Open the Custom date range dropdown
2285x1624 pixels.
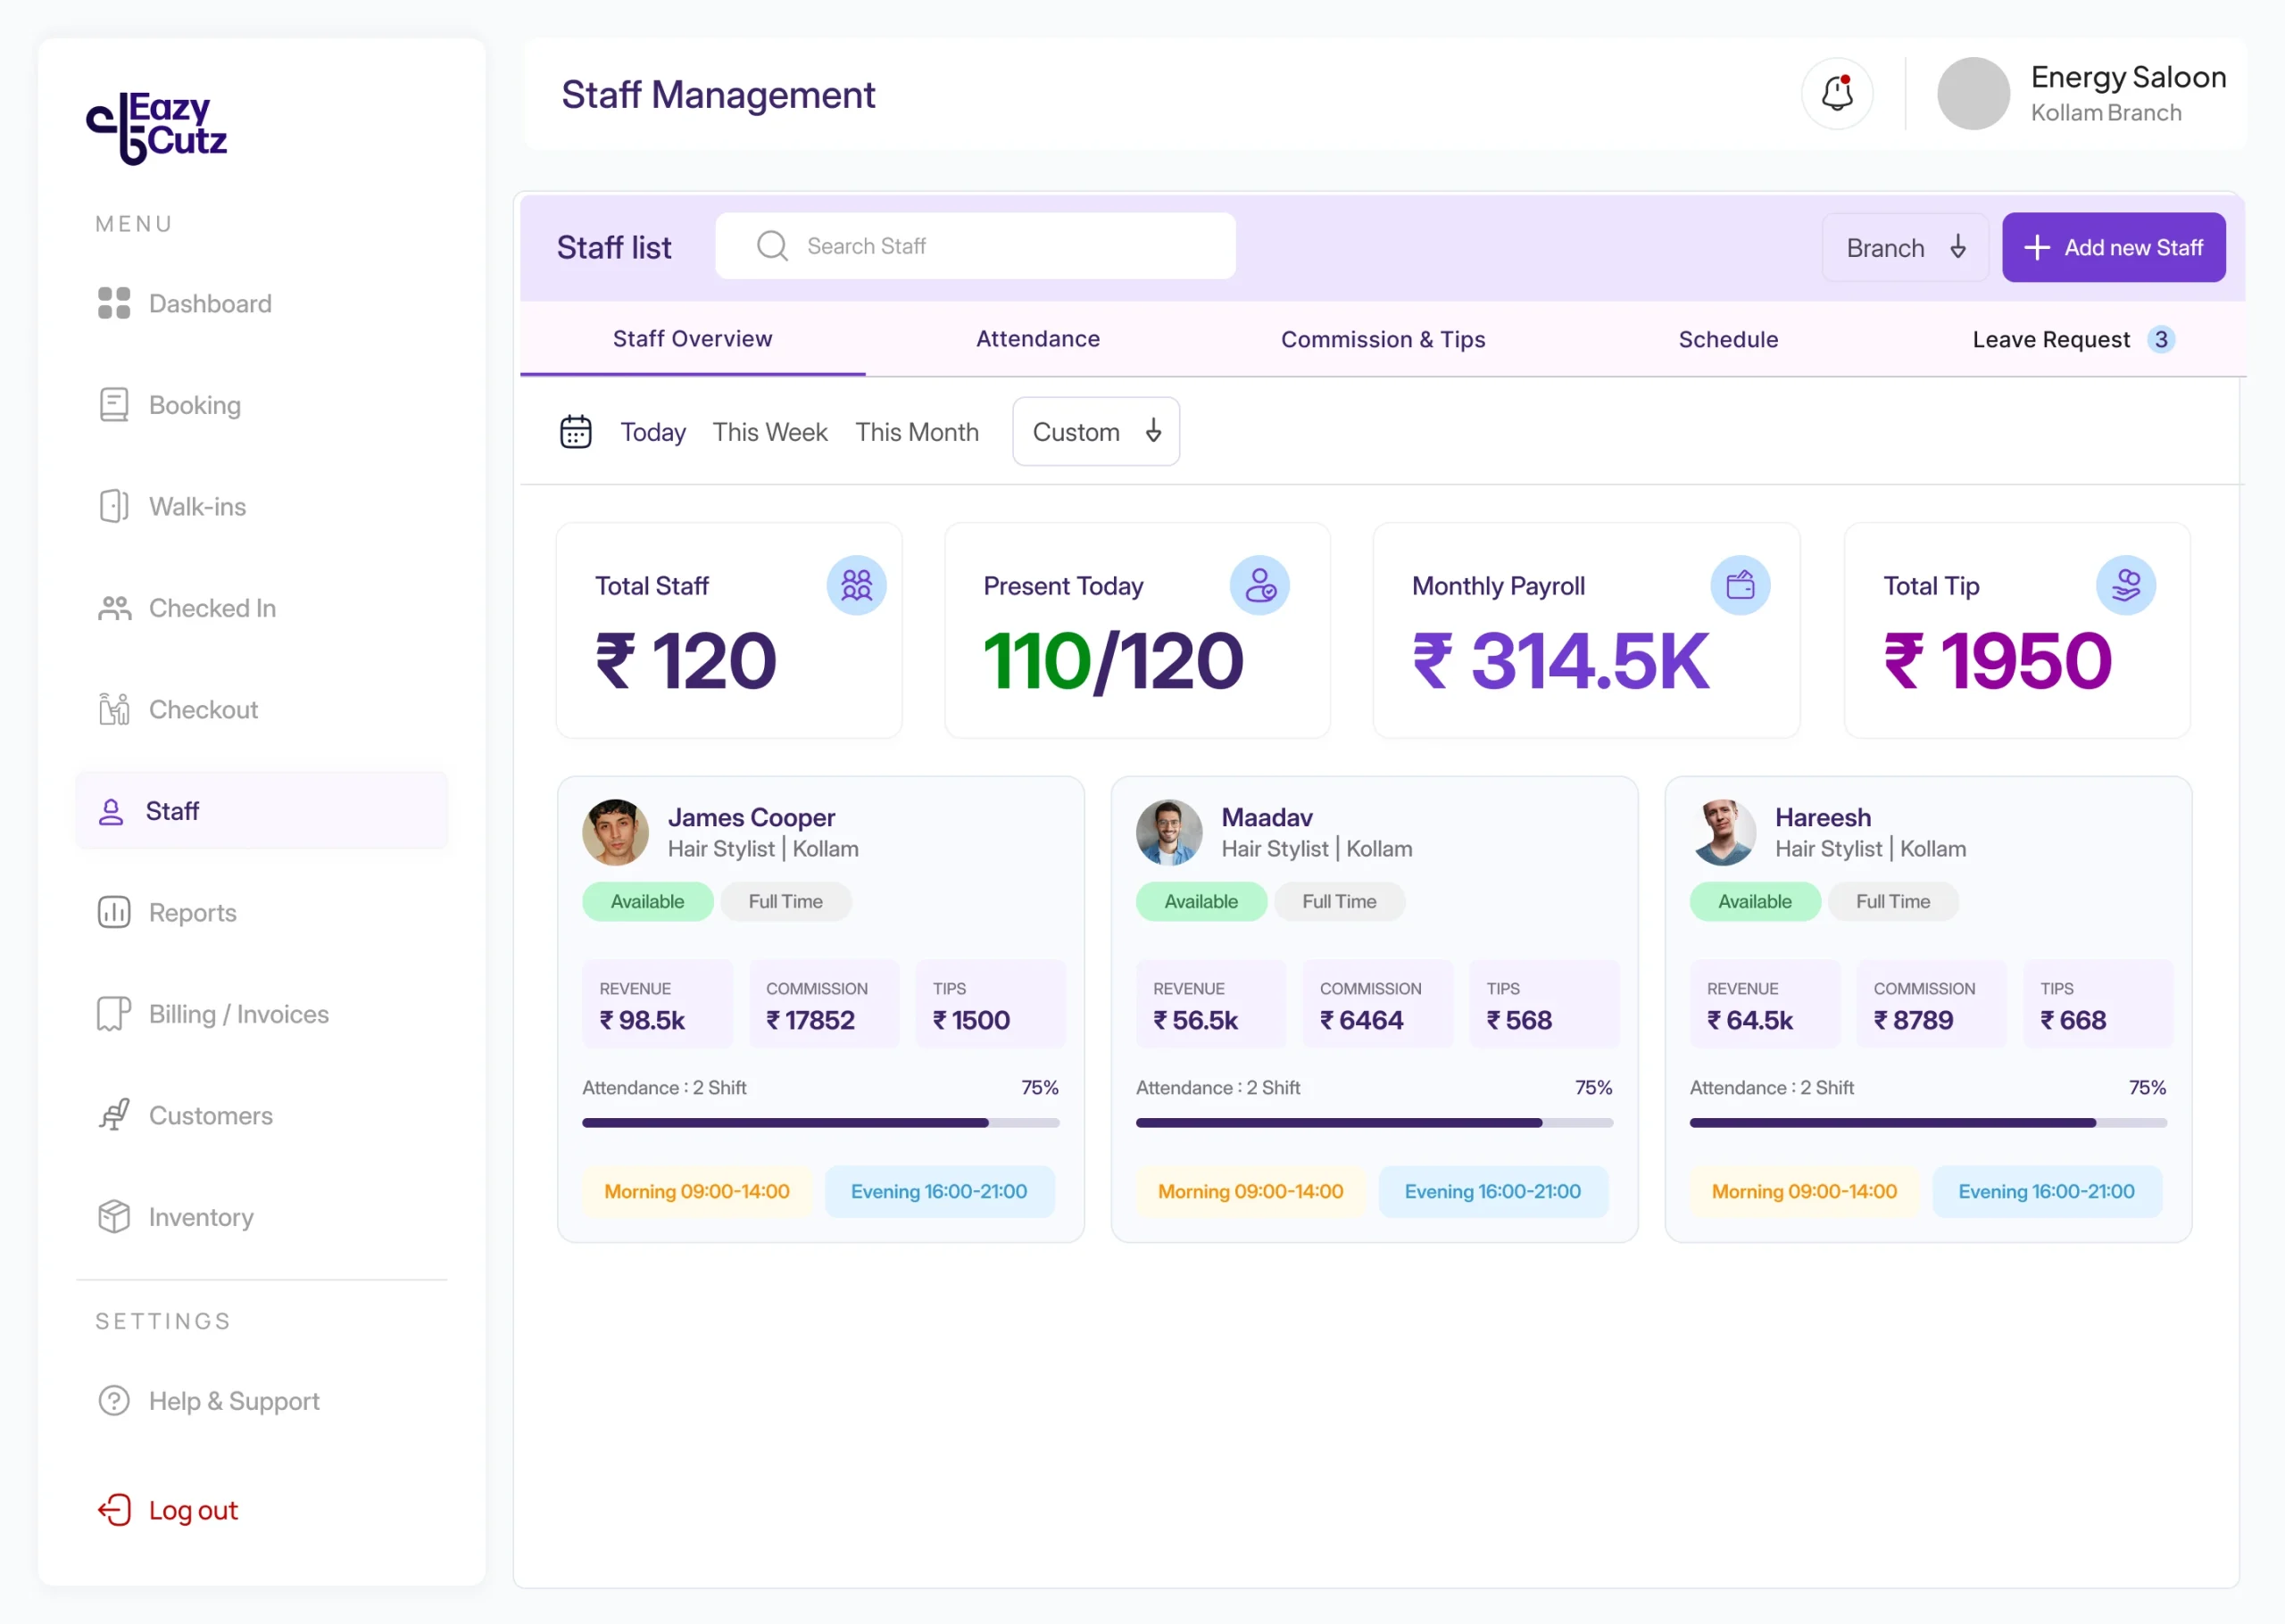point(1096,432)
